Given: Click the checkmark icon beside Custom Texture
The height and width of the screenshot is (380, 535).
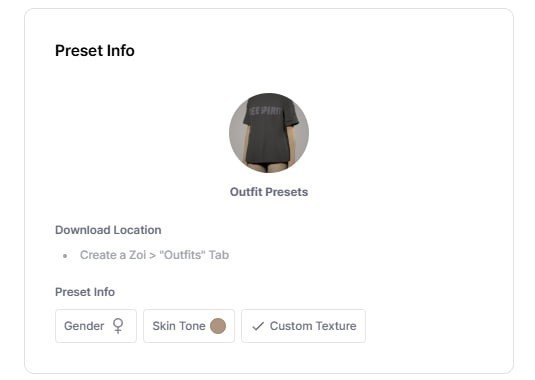Looking at the screenshot, I should 258,326.
